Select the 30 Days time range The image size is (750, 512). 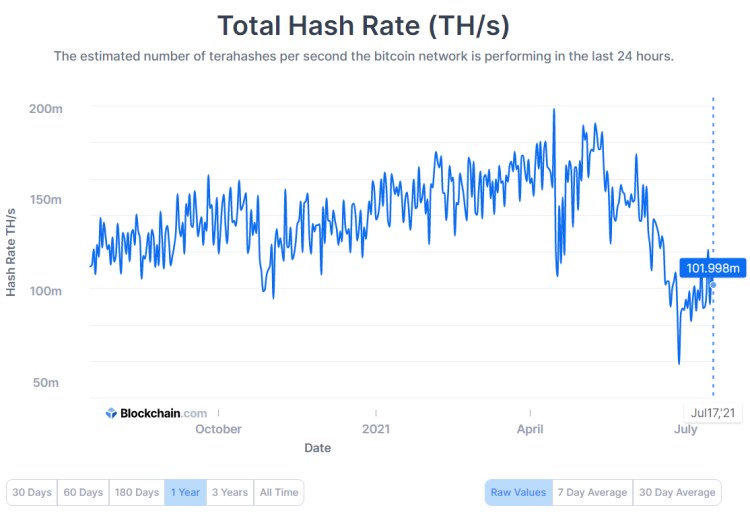tap(32, 492)
